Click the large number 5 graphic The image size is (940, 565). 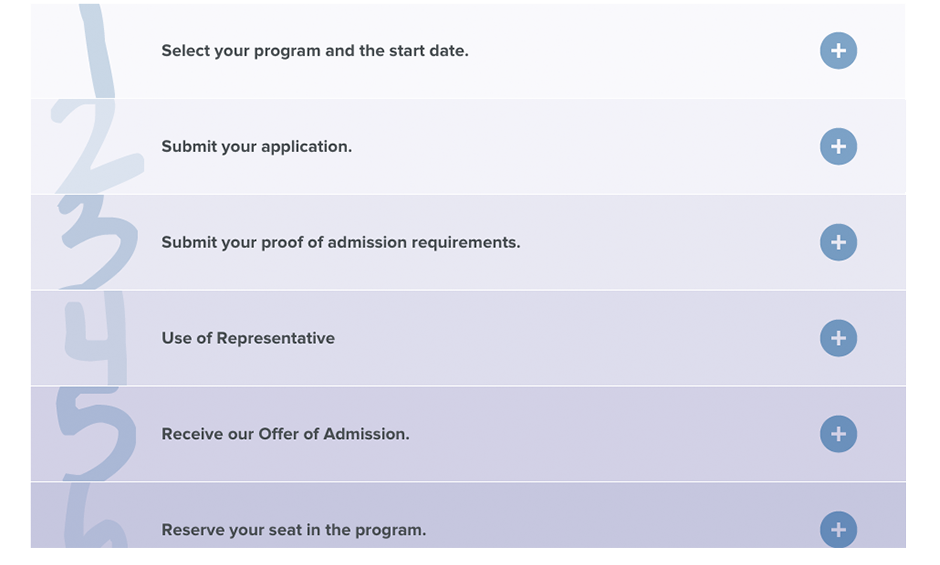[x=96, y=434]
